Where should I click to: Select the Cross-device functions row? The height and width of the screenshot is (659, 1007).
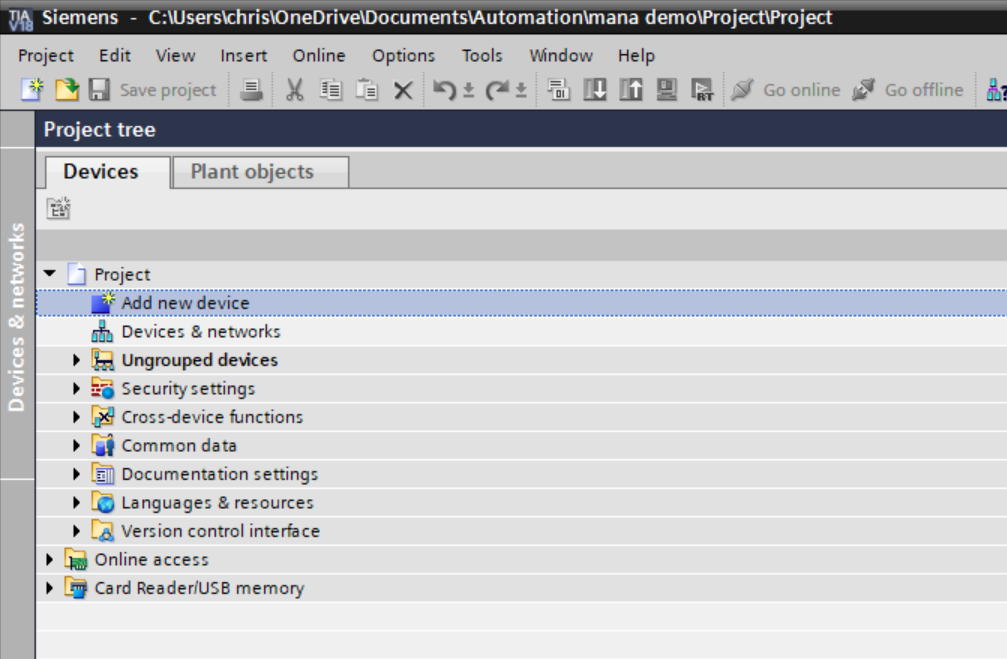click(x=521, y=417)
